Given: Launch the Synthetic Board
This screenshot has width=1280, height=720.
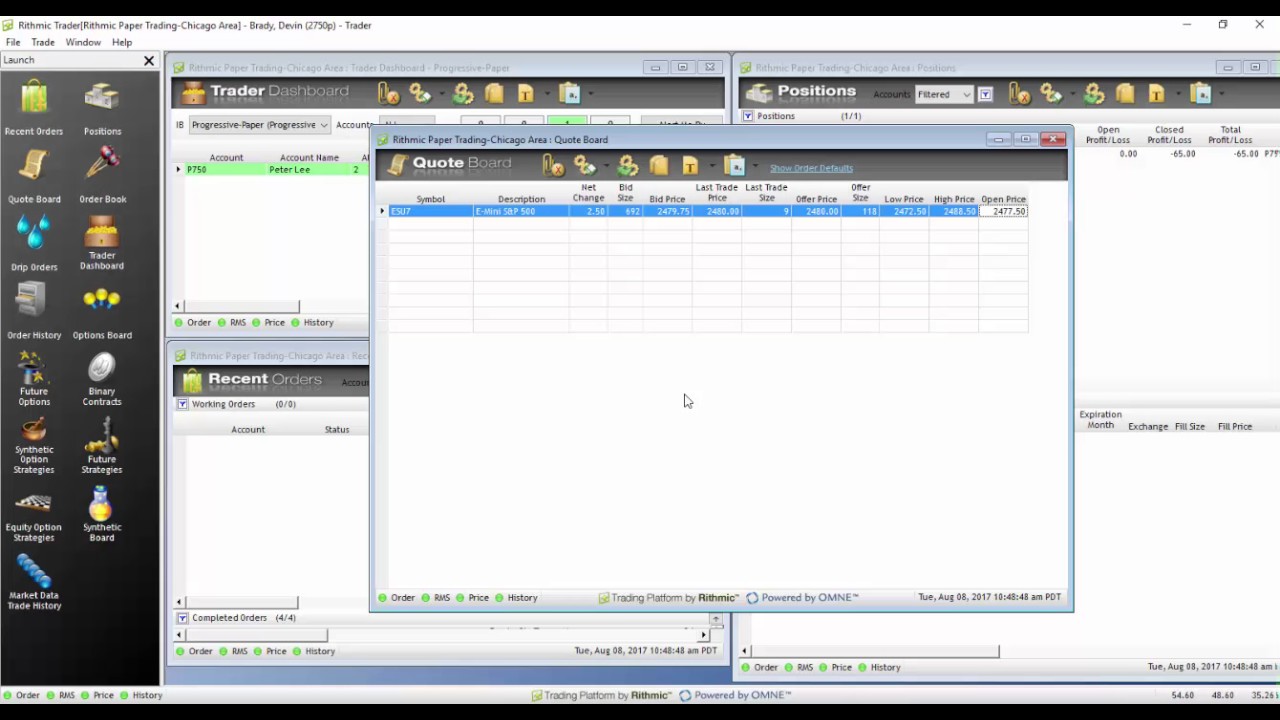Looking at the screenshot, I should [x=102, y=514].
